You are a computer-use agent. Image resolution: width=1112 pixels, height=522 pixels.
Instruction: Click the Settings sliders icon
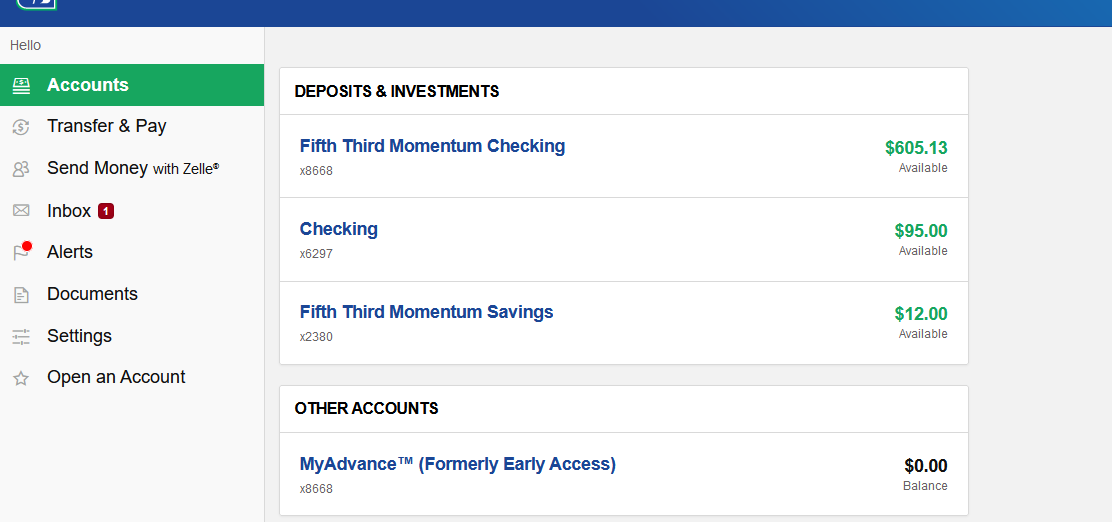point(21,337)
